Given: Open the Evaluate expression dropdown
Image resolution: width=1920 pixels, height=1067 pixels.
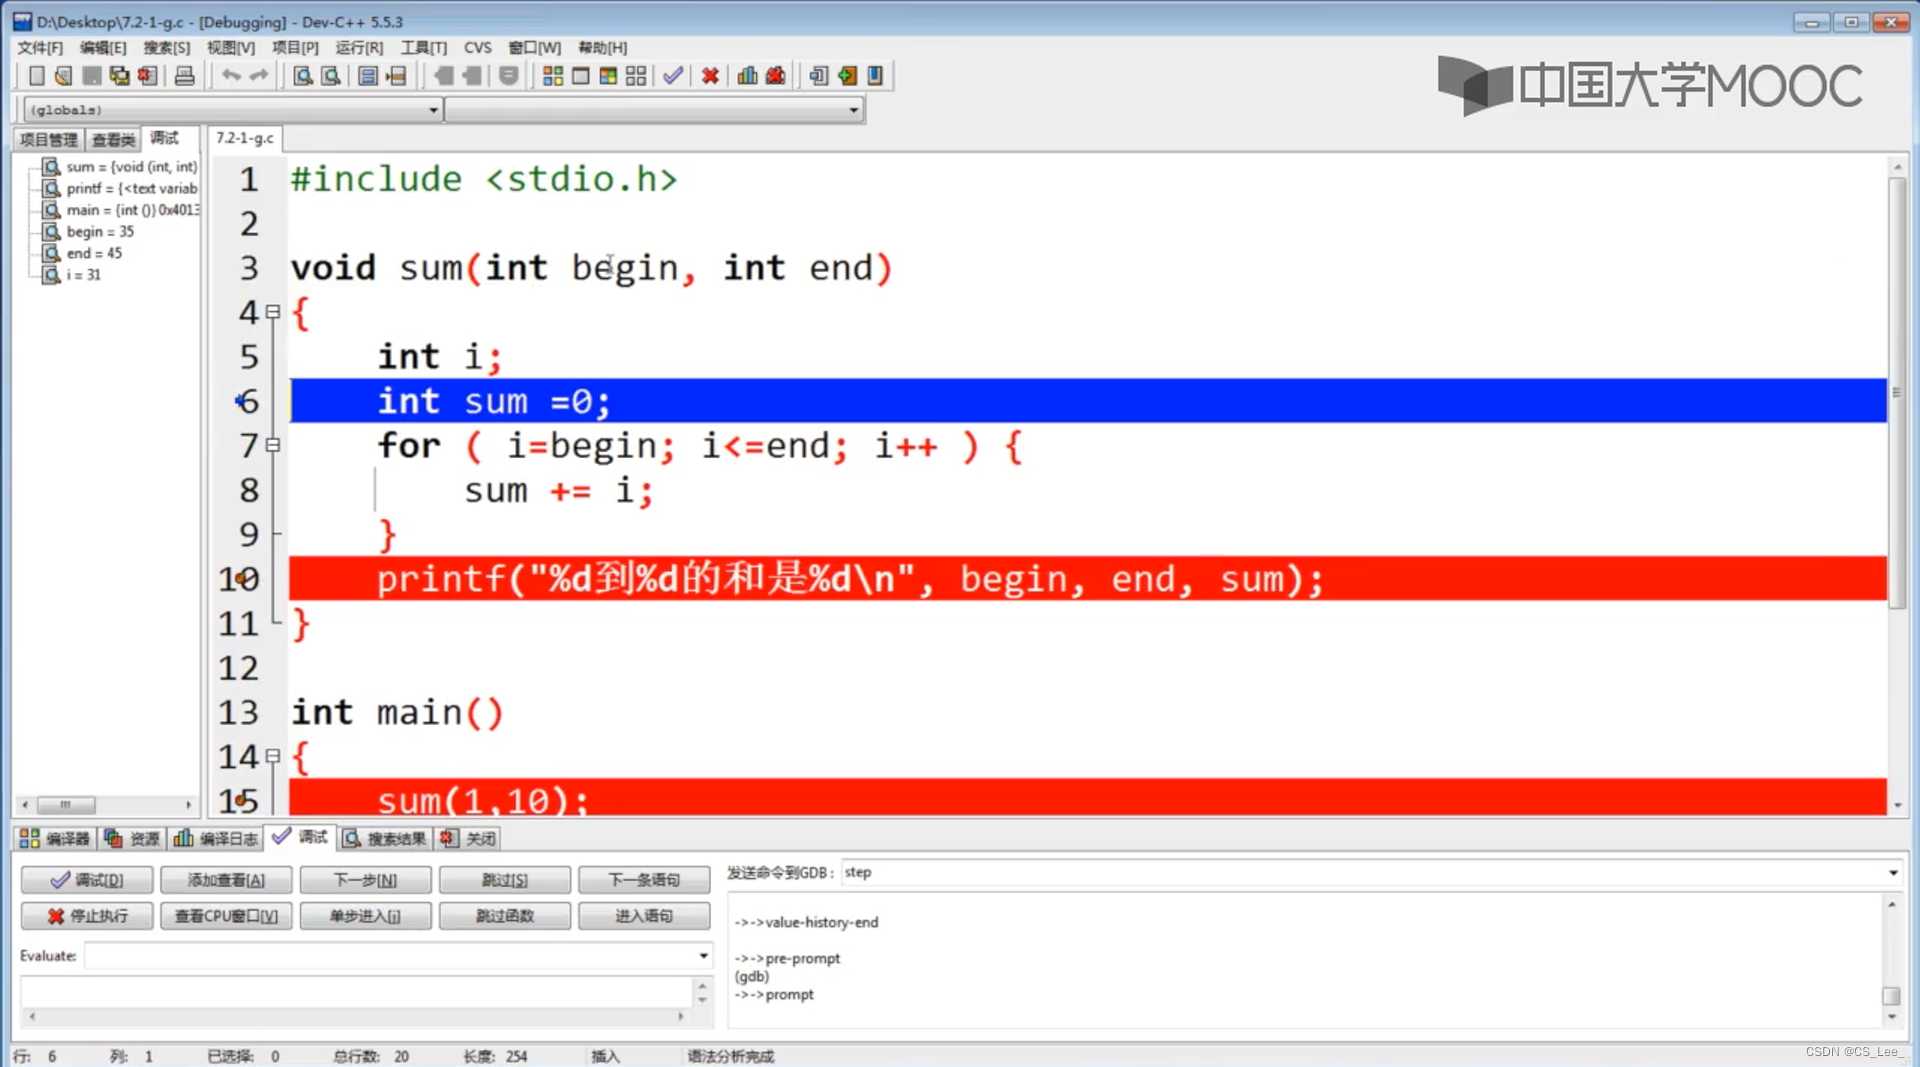Looking at the screenshot, I should pyautogui.click(x=703, y=956).
